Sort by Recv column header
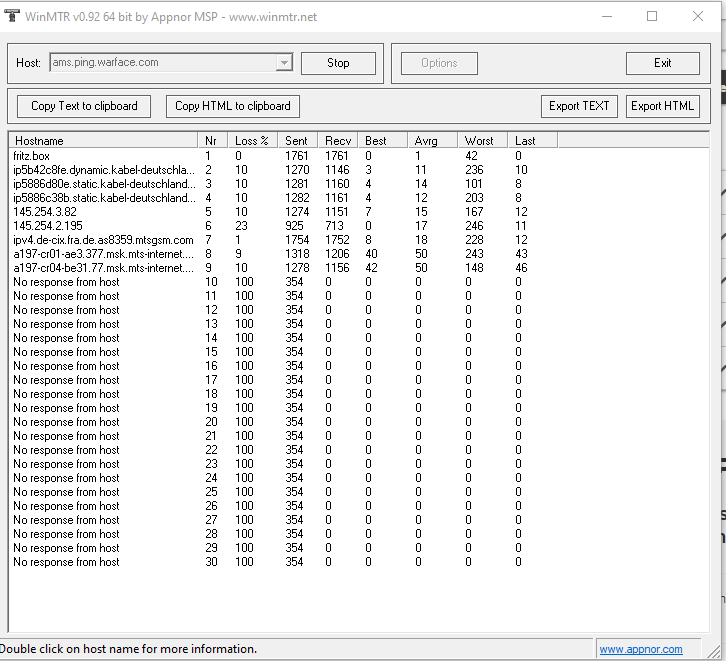 coord(338,141)
